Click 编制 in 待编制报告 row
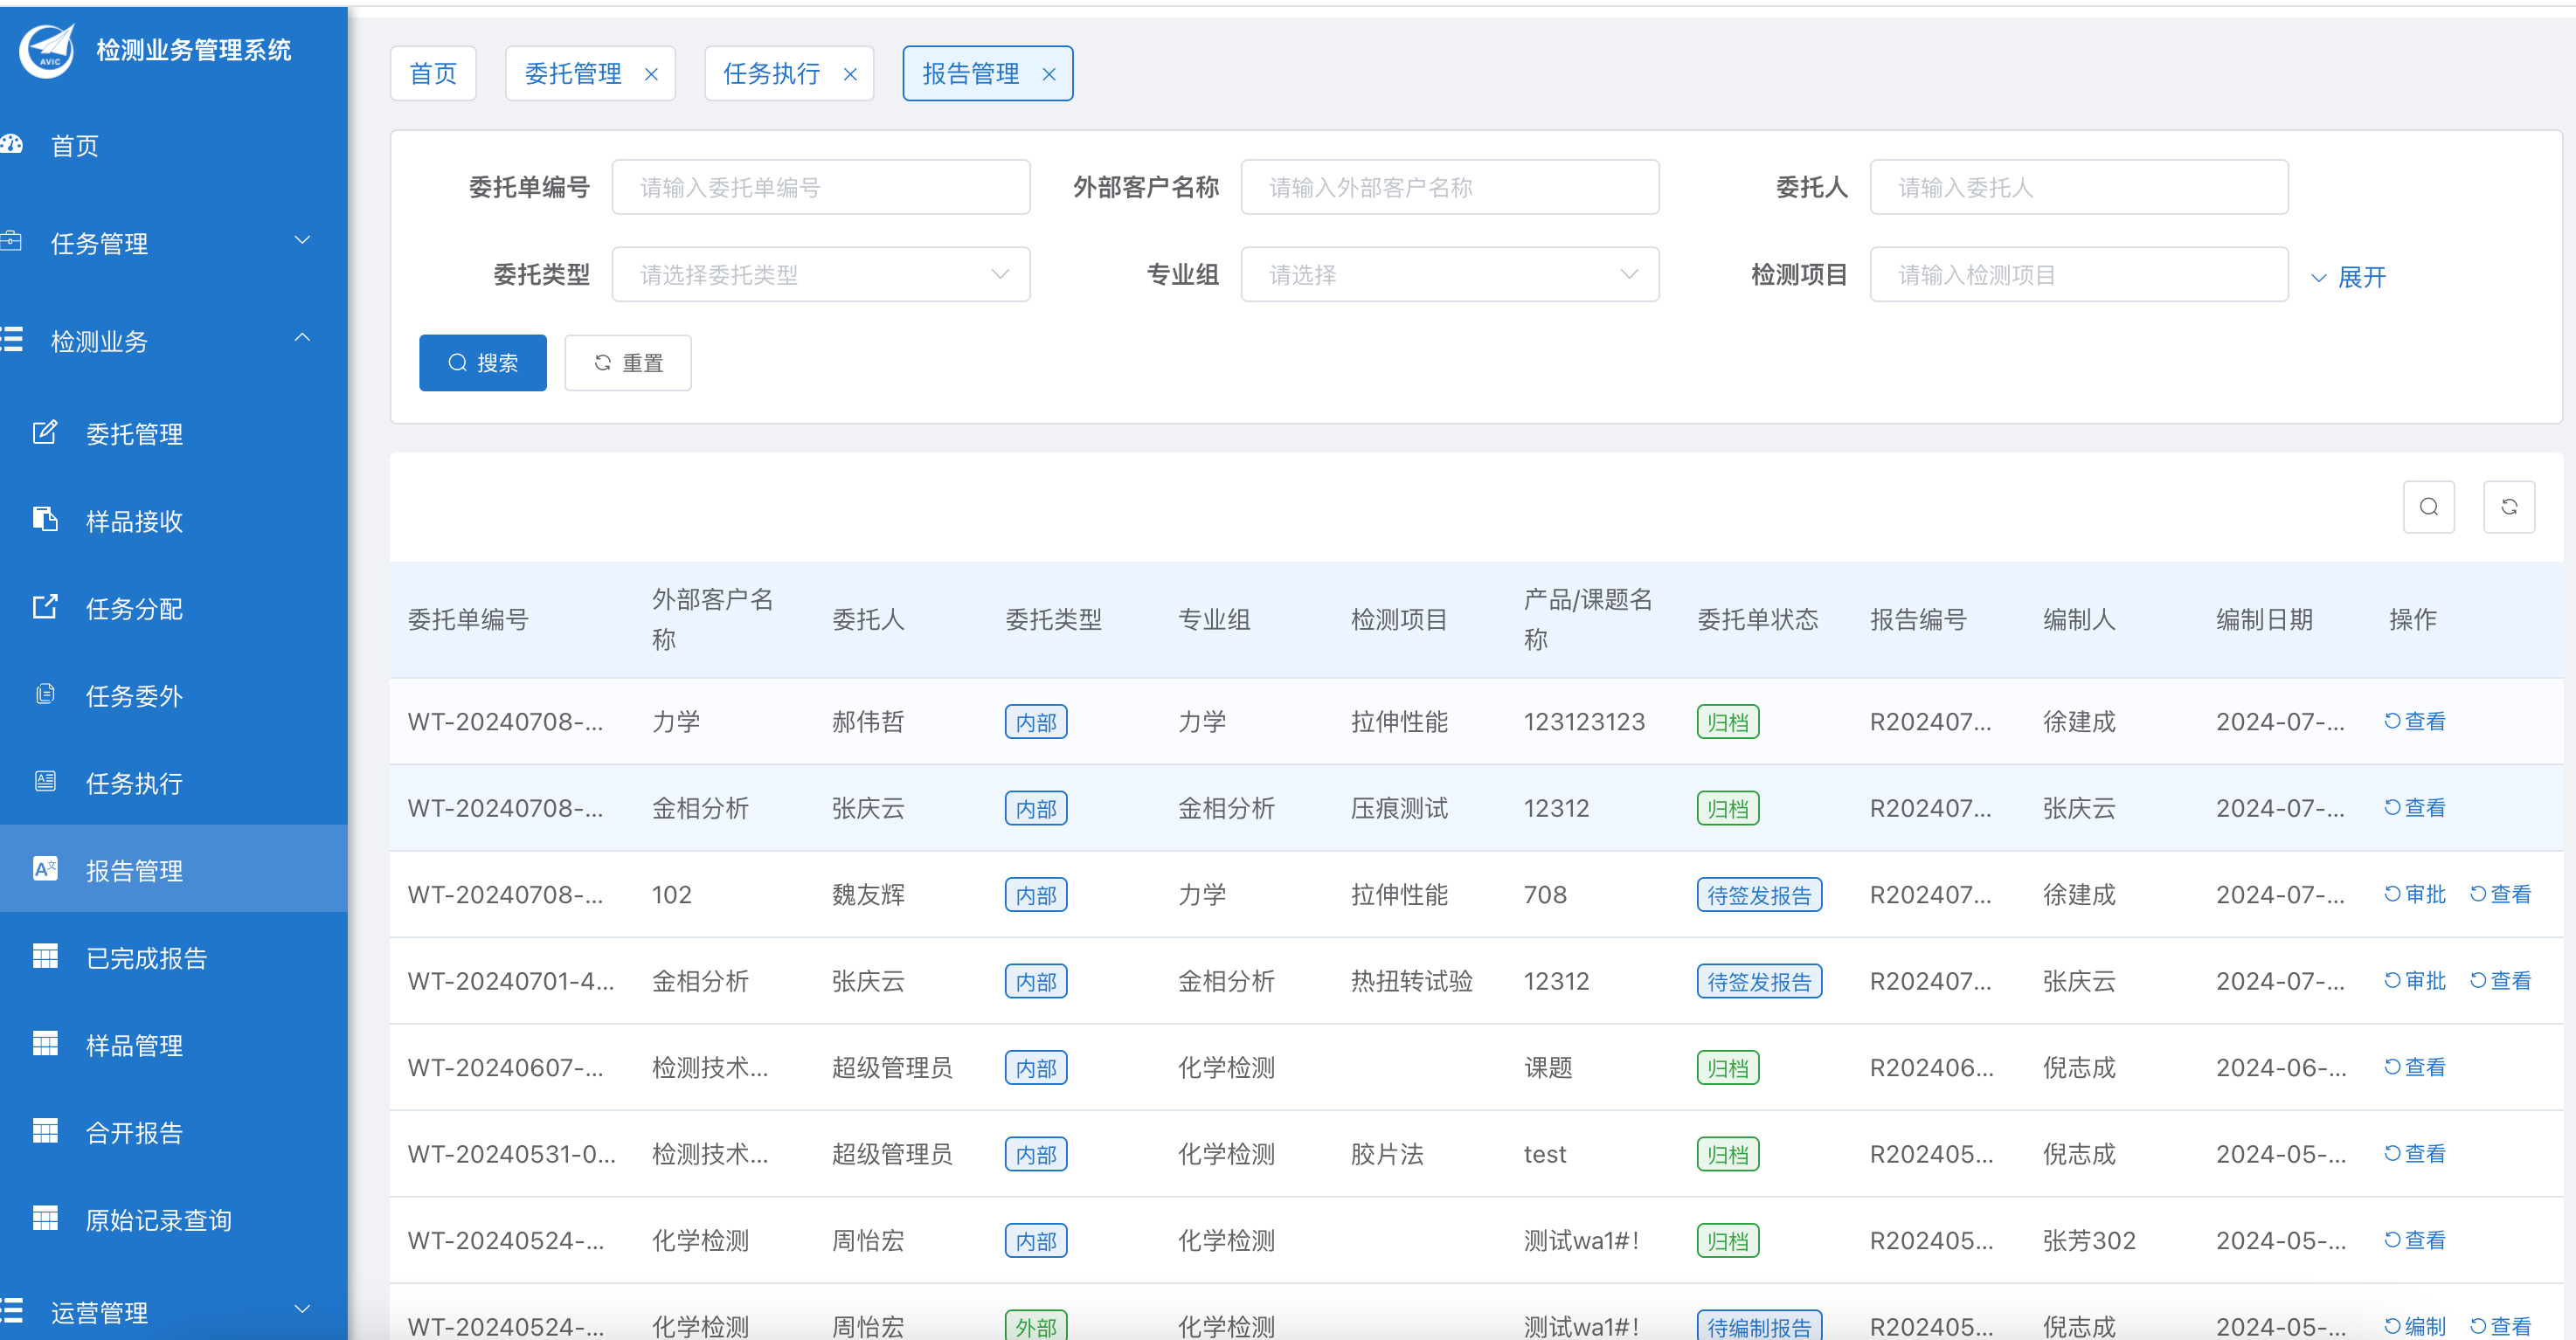 click(2415, 1326)
